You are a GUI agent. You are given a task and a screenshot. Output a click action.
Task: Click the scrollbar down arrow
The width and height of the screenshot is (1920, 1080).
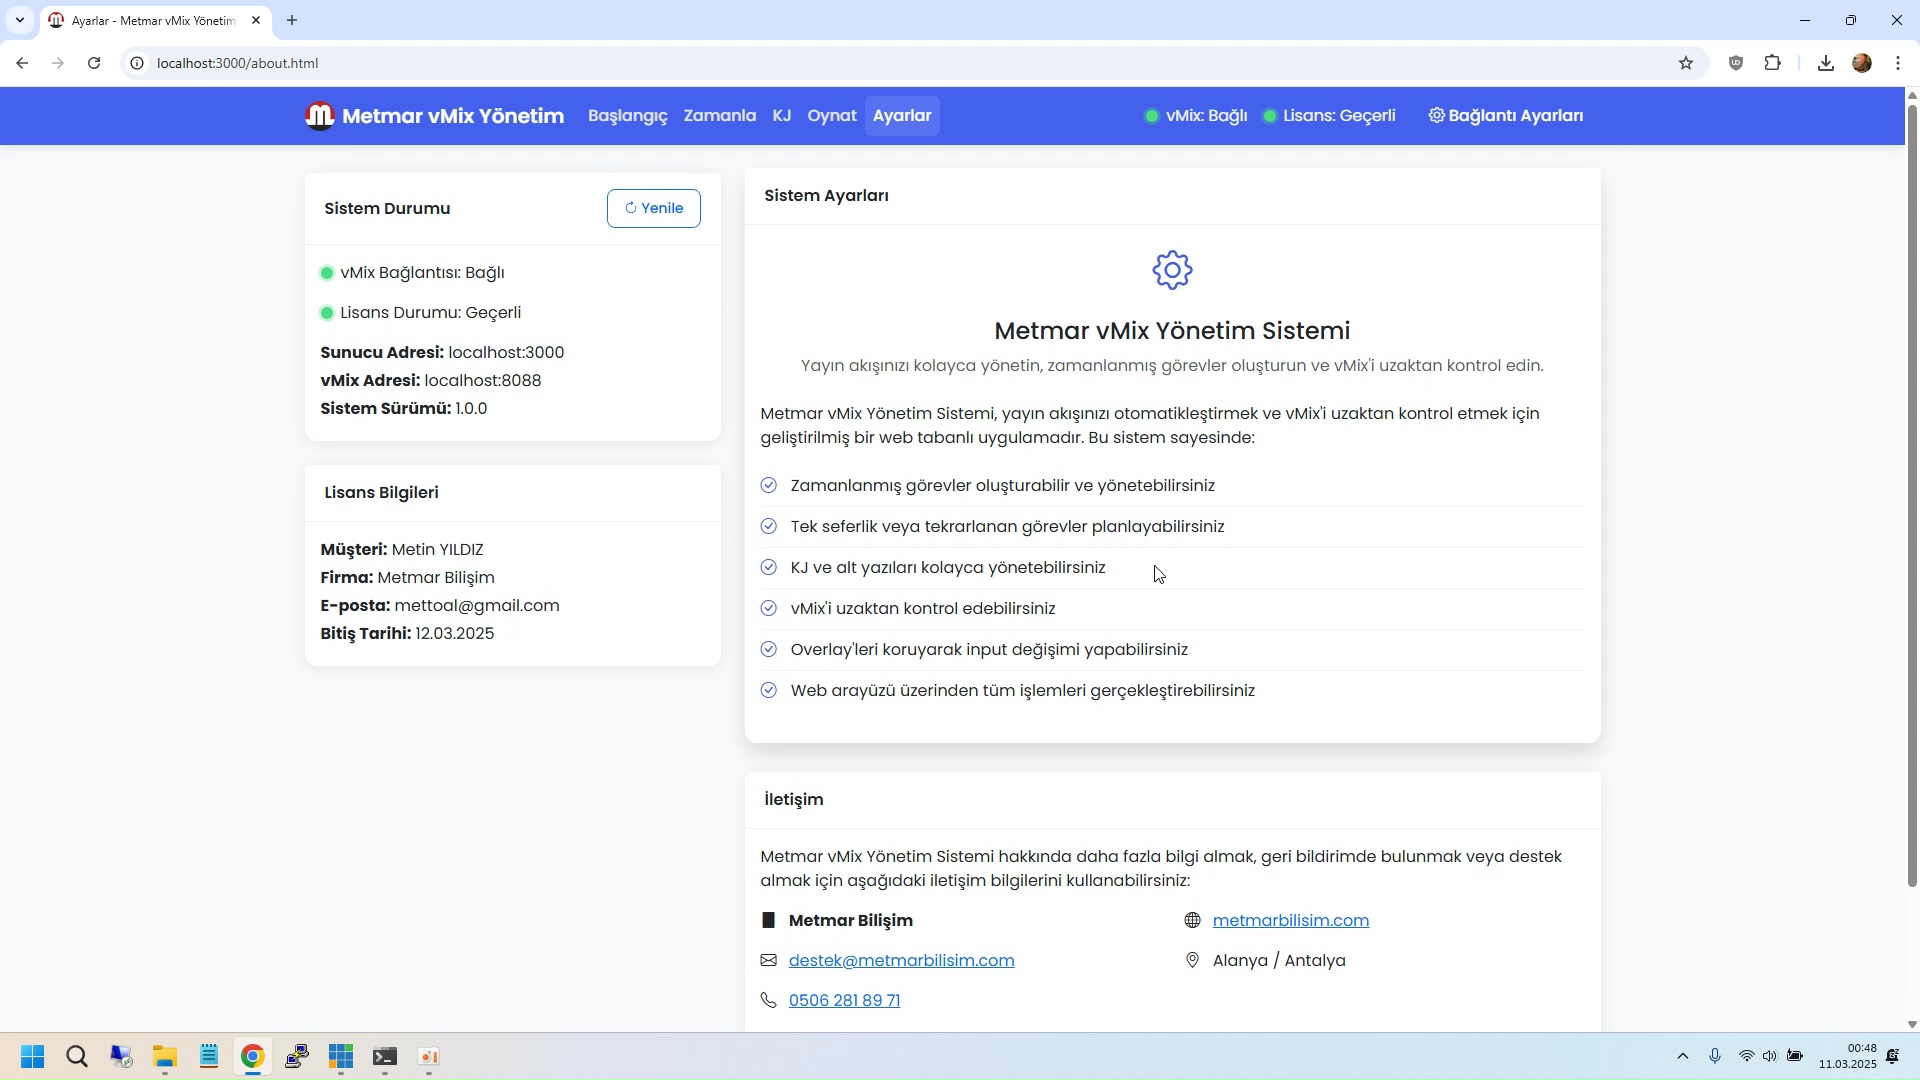click(x=1912, y=1025)
